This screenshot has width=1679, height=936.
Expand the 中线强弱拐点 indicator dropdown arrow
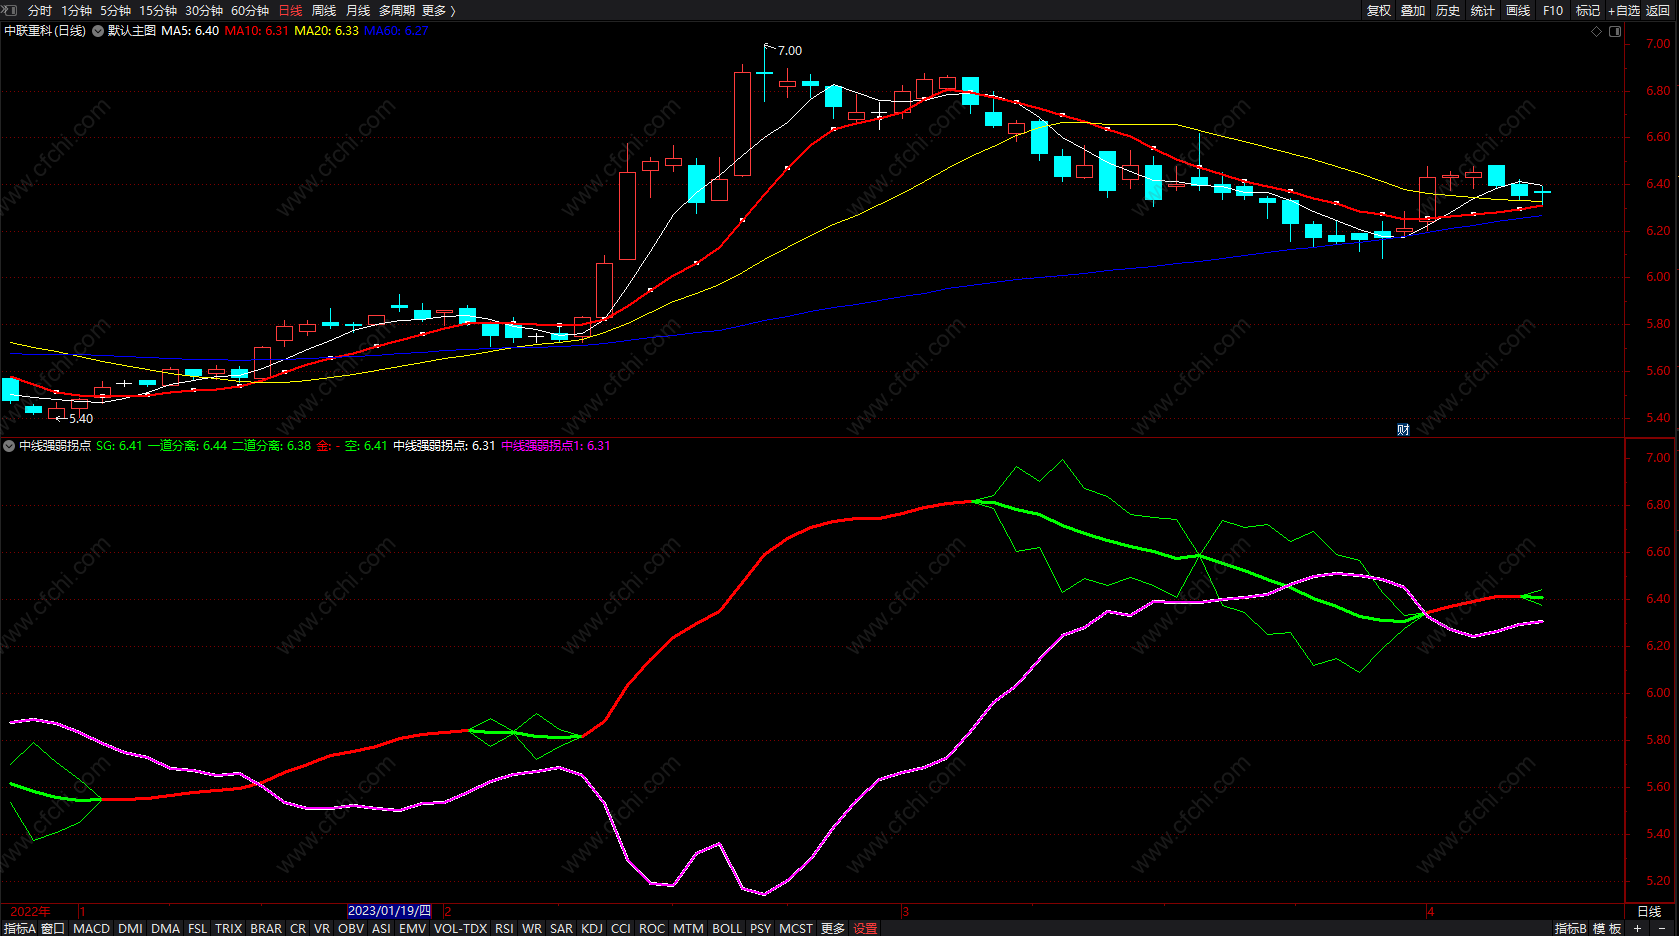click(9, 446)
